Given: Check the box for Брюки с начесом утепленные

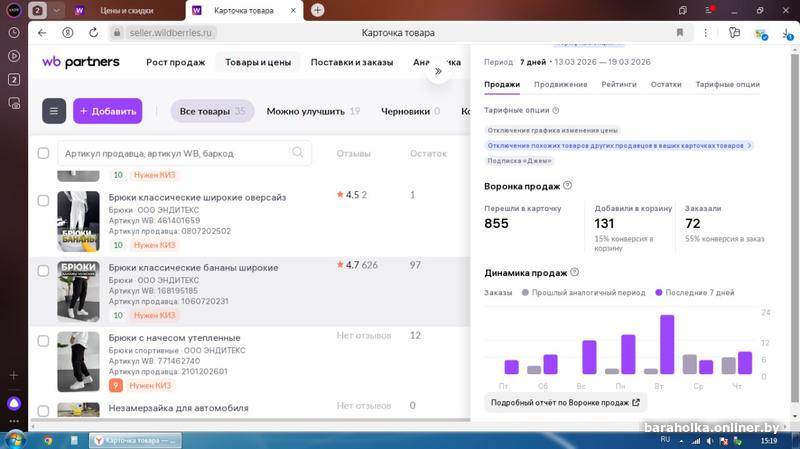Looking at the screenshot, I should (43, 340).
